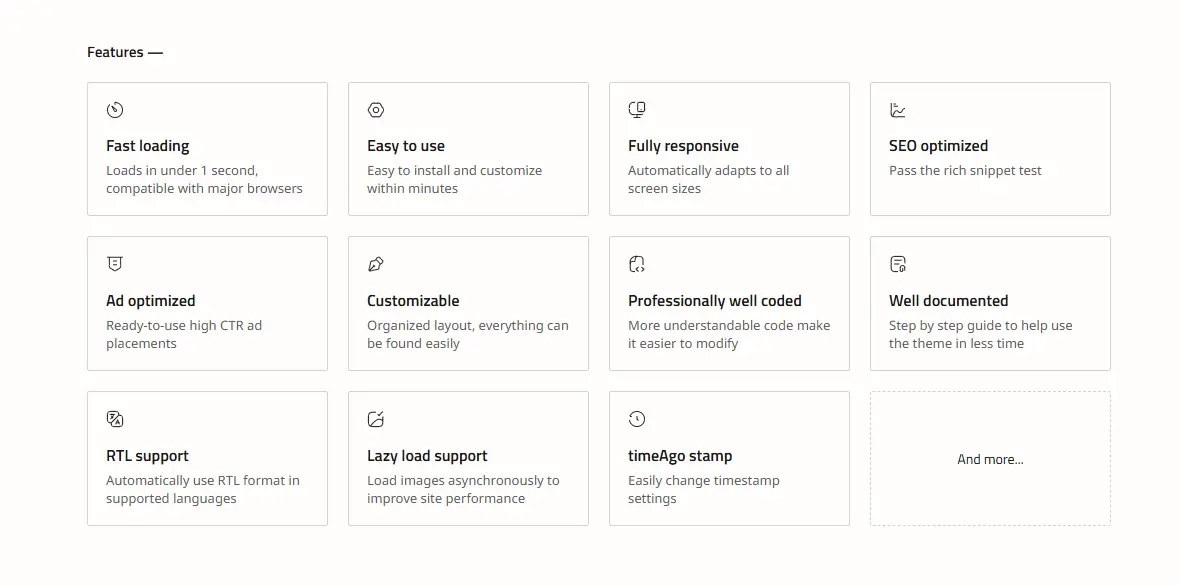Click the RTL support heading
The width and height of the screenshot is (1180, 586).
(148, 456)
